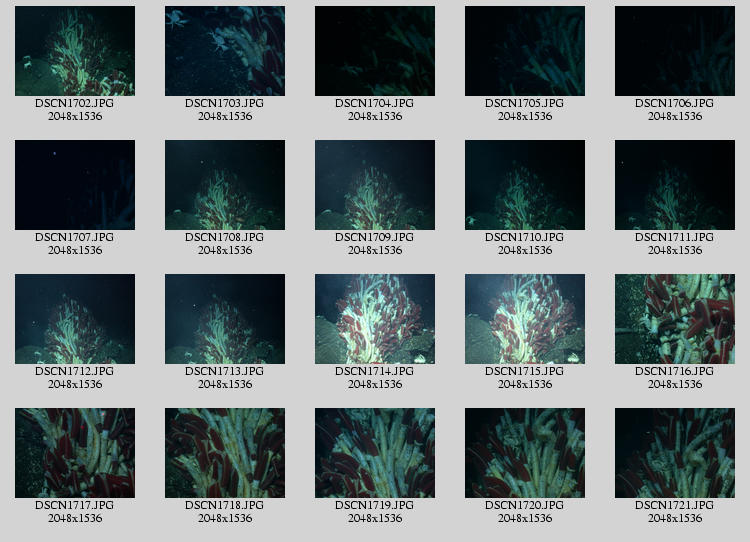View the DSCN1707.JPG thumbnail

pos(75,185)
